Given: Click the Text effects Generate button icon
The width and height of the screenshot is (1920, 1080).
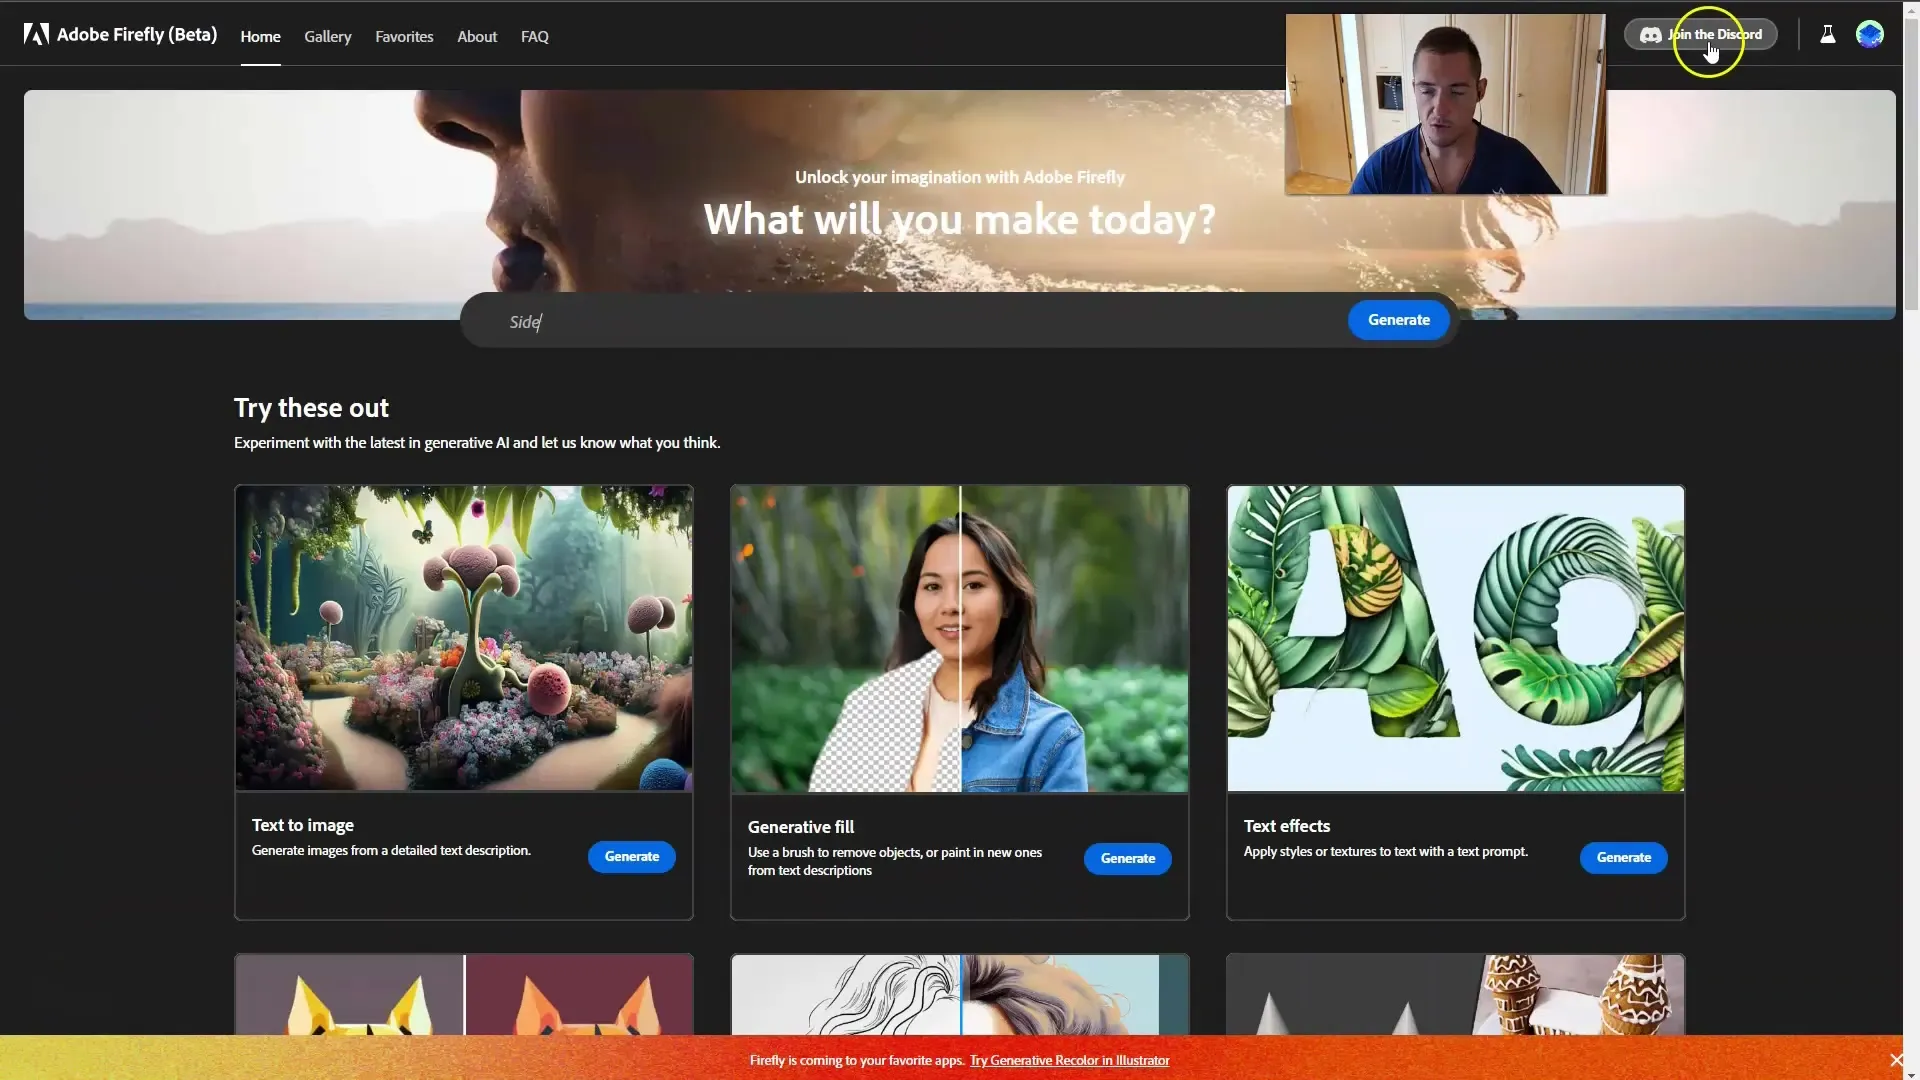Looking at the screenshot, I should coord(1623,857).
